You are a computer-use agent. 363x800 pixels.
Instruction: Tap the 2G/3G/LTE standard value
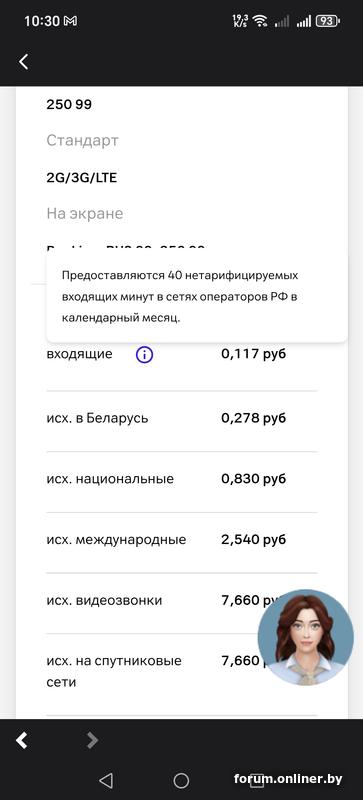coord(82,178)
